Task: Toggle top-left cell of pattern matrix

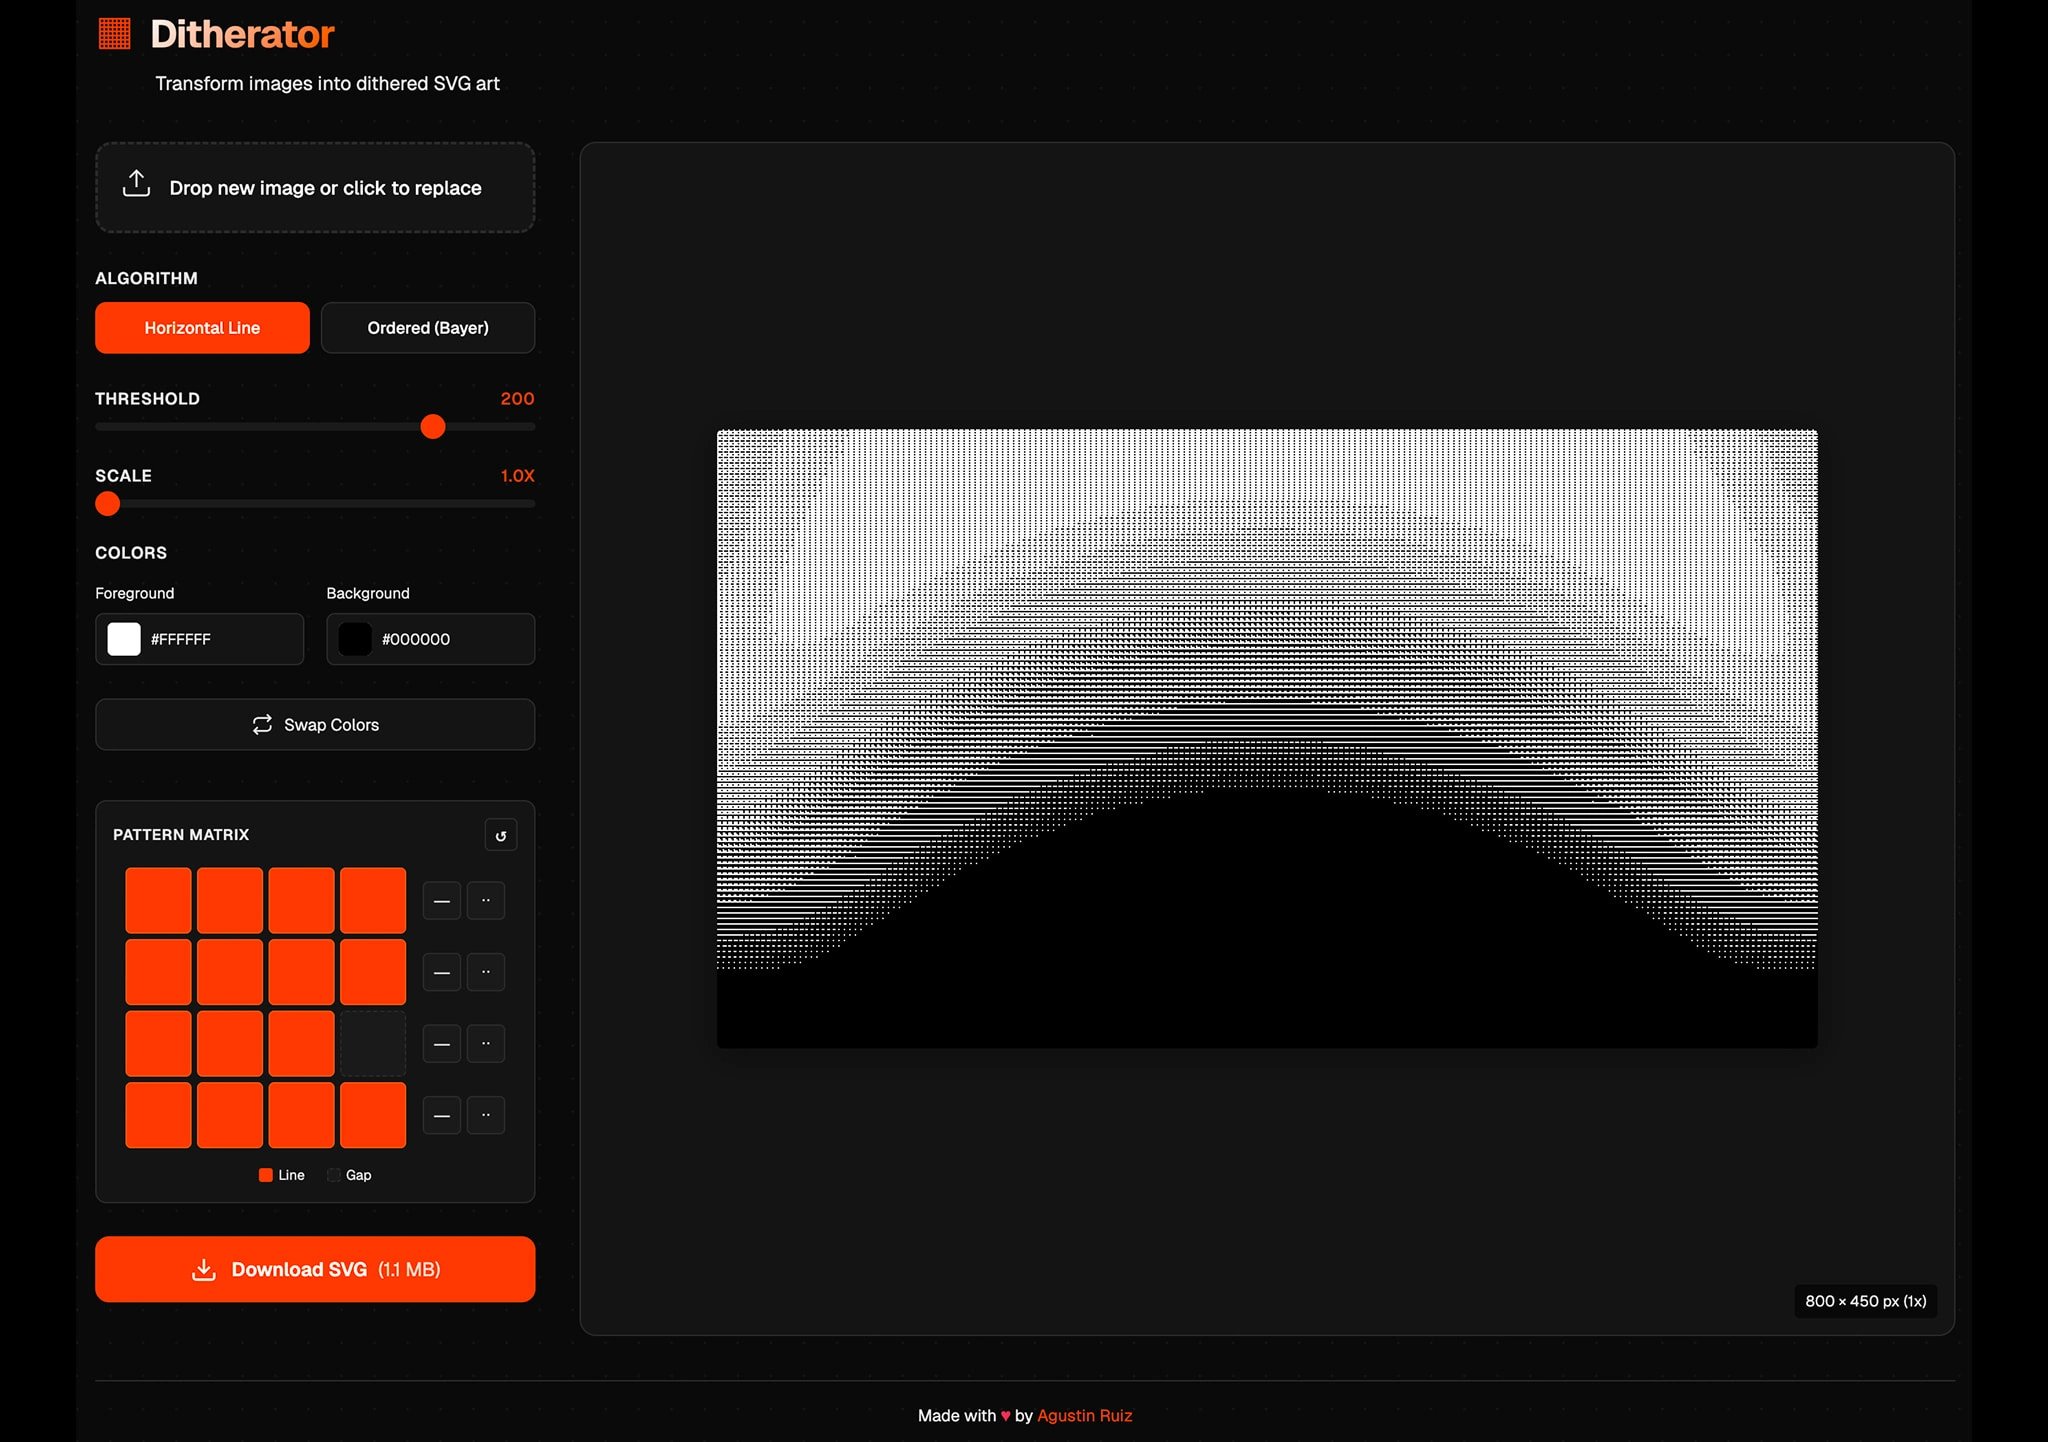Action: pos(158,900)
